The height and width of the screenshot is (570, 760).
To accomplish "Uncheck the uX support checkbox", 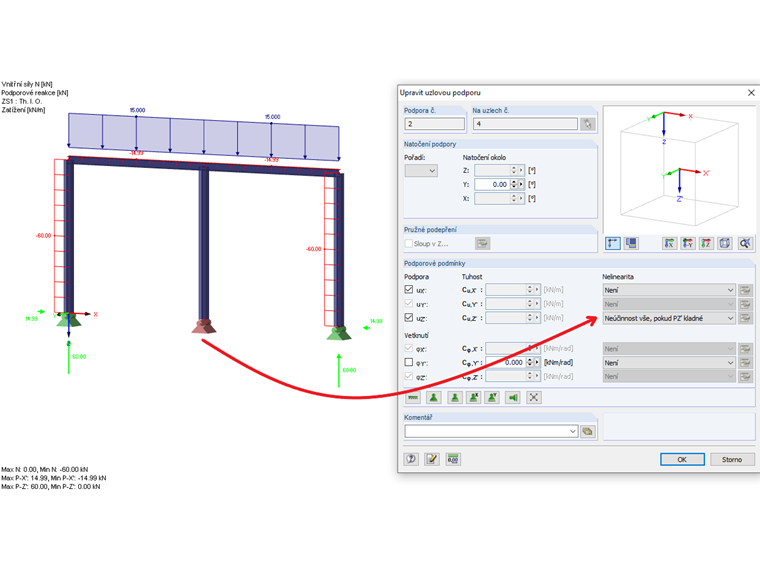I will (409, 290).
